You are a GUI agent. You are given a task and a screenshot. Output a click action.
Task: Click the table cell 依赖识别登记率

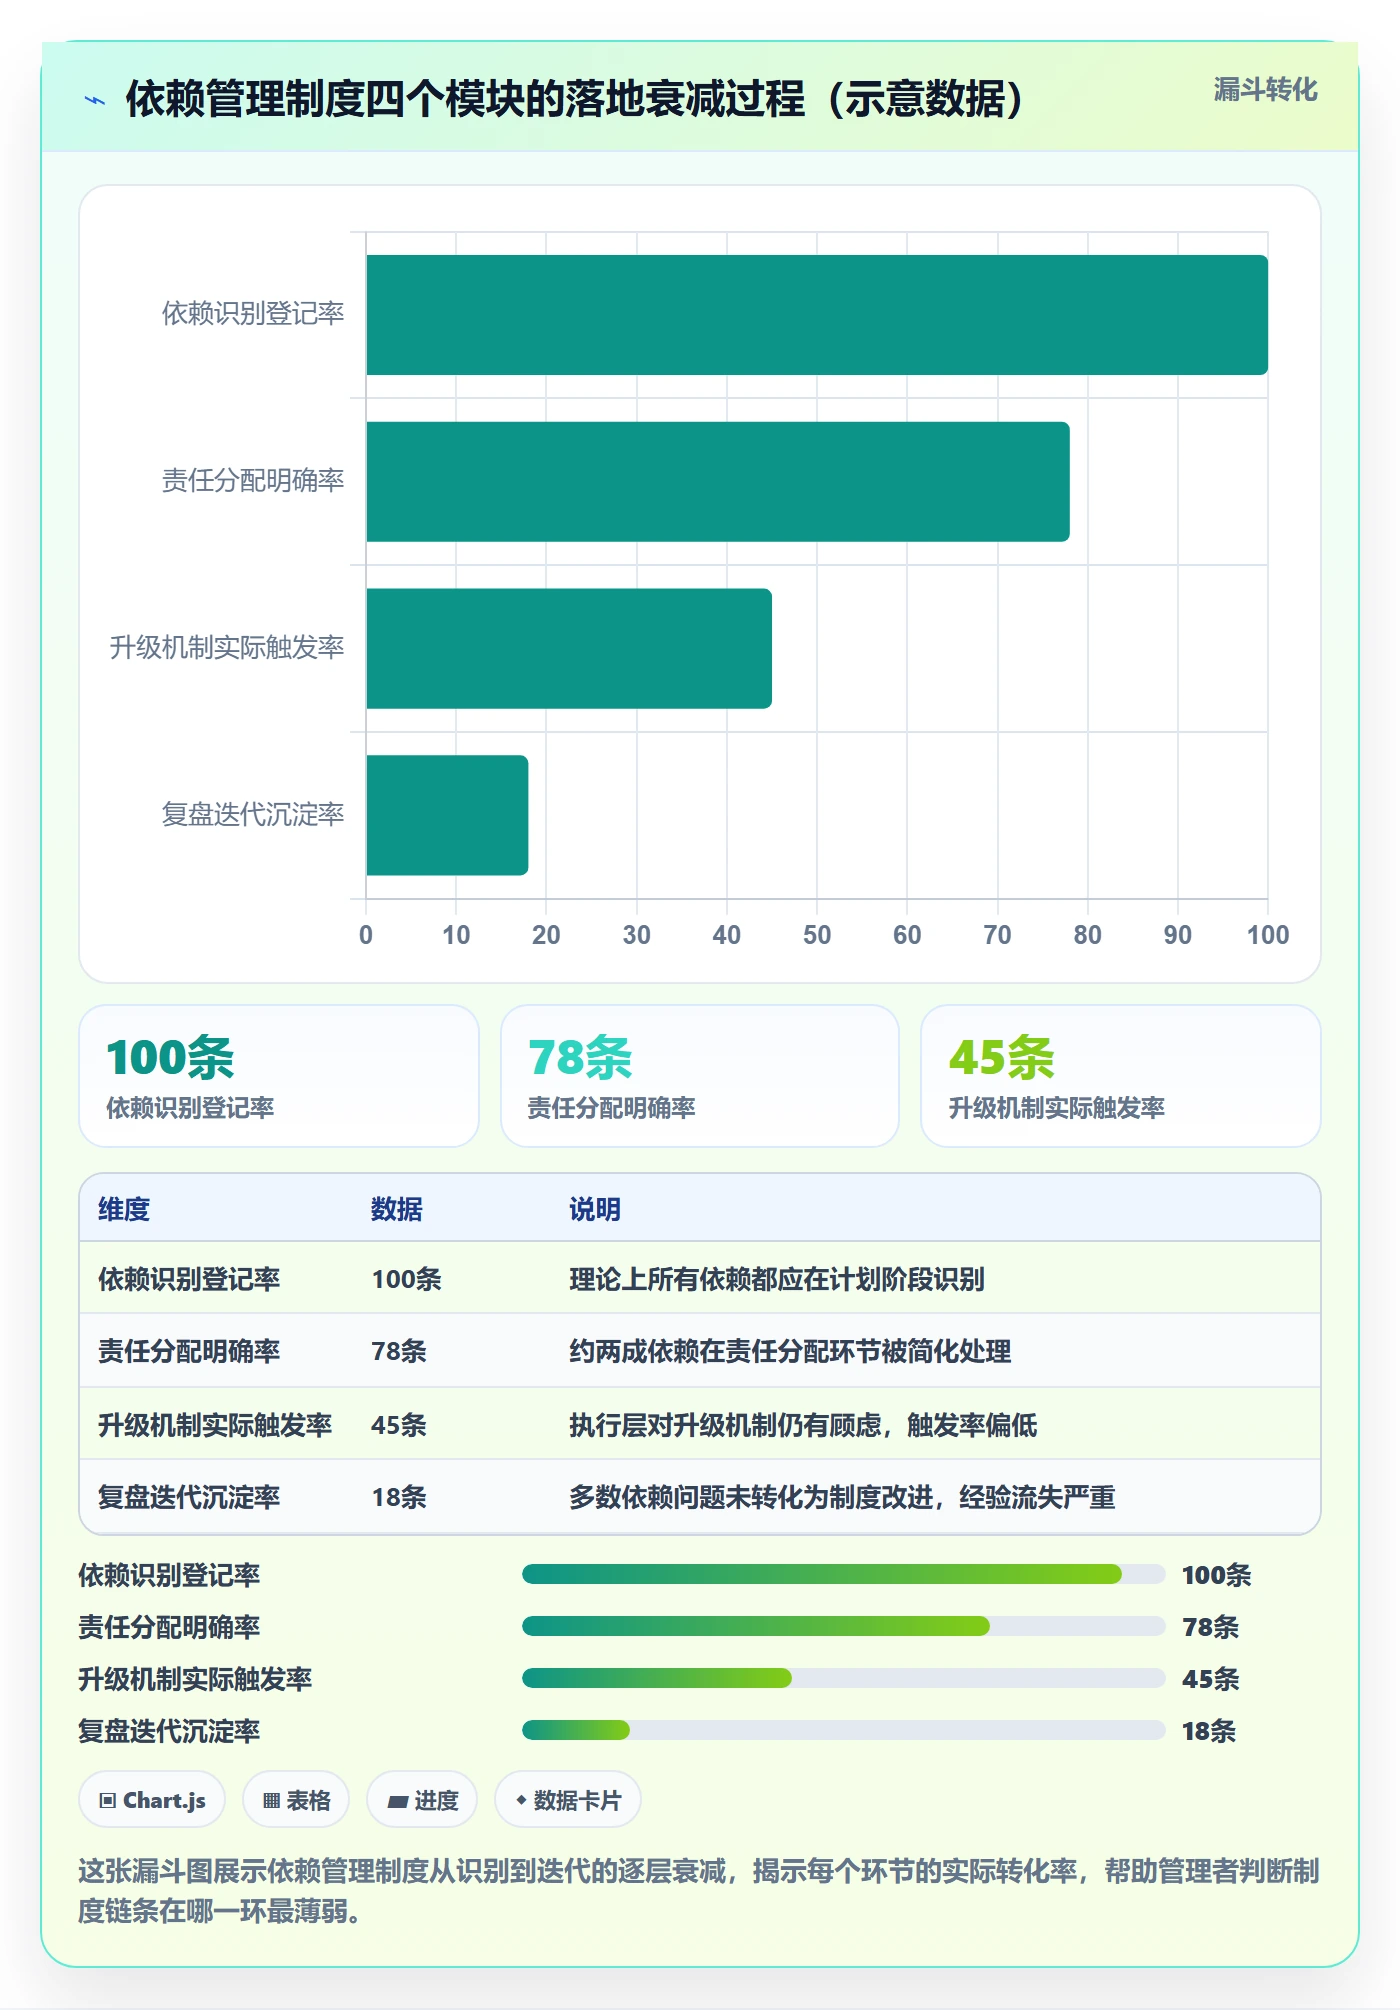click(189, 1279)
